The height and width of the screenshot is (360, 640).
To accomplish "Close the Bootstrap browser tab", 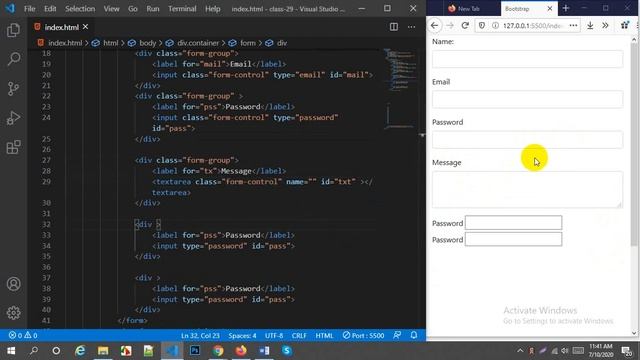I will pyautogui.click(x=550, y=8).
